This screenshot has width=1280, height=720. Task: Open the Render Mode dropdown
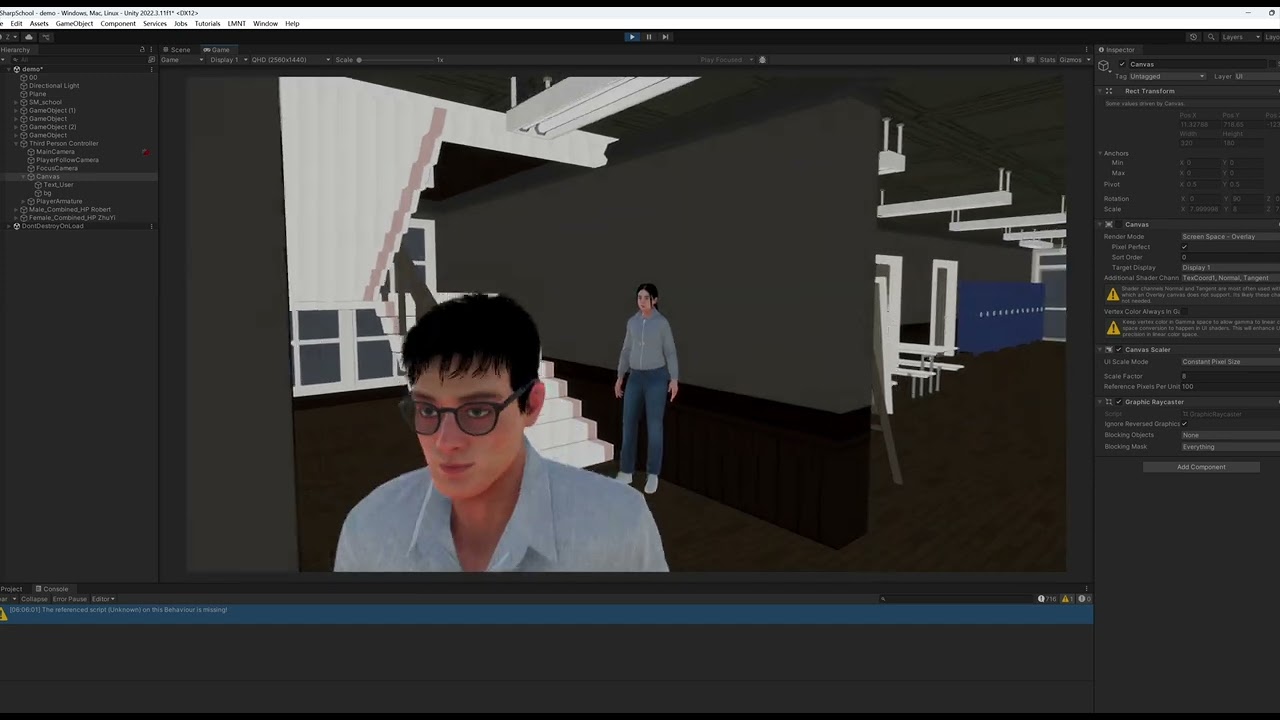1230,237
